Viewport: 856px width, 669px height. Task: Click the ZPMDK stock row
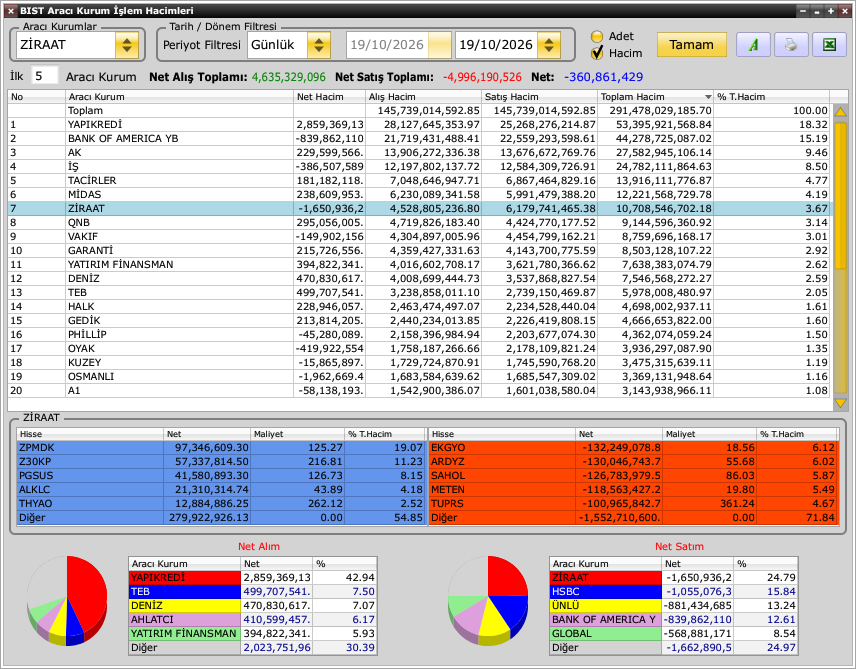pos(221,448)
